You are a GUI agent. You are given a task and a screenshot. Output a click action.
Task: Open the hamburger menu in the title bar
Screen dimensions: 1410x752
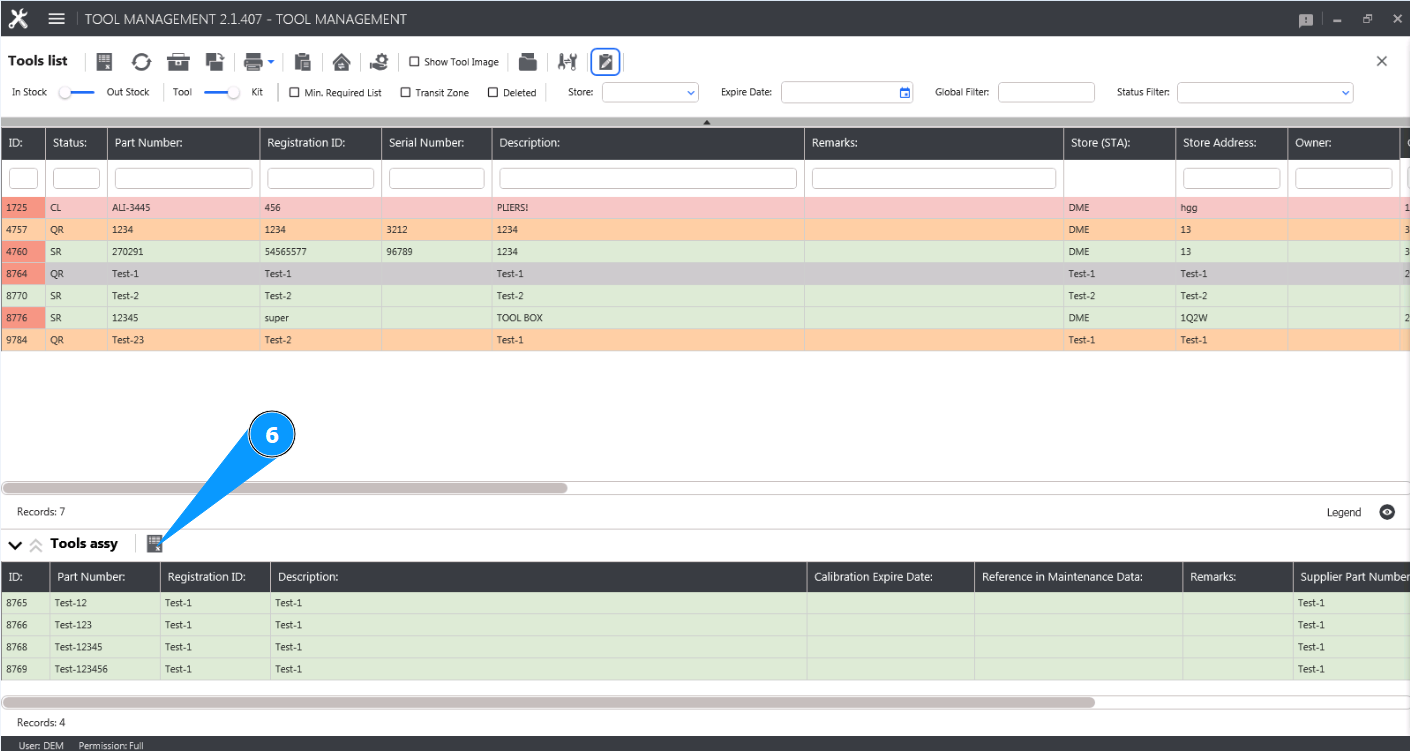click(57, 19)
